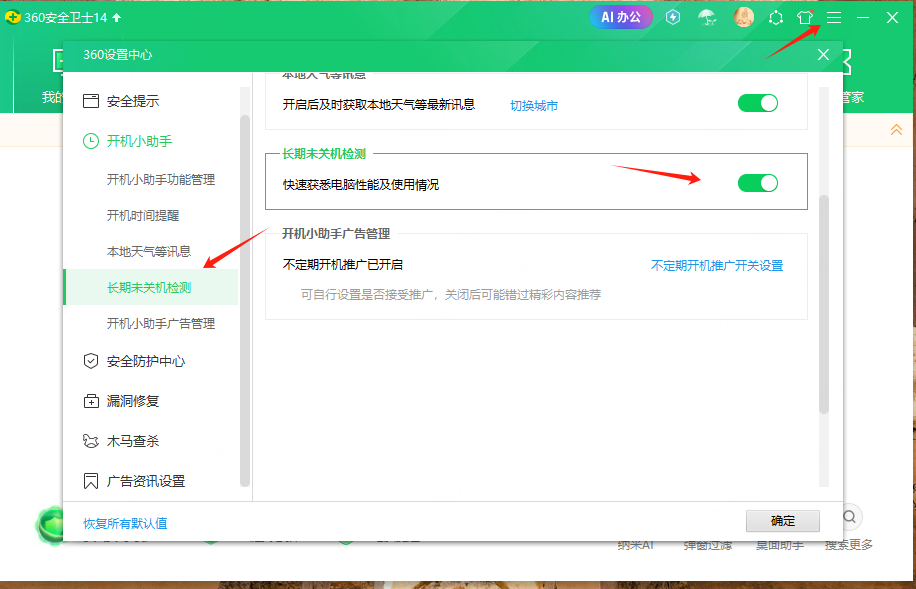The height and width of the screenshot is (589, 916).
Task: Expand the 安全防护中心 settings category
Action: click(145, 361)
